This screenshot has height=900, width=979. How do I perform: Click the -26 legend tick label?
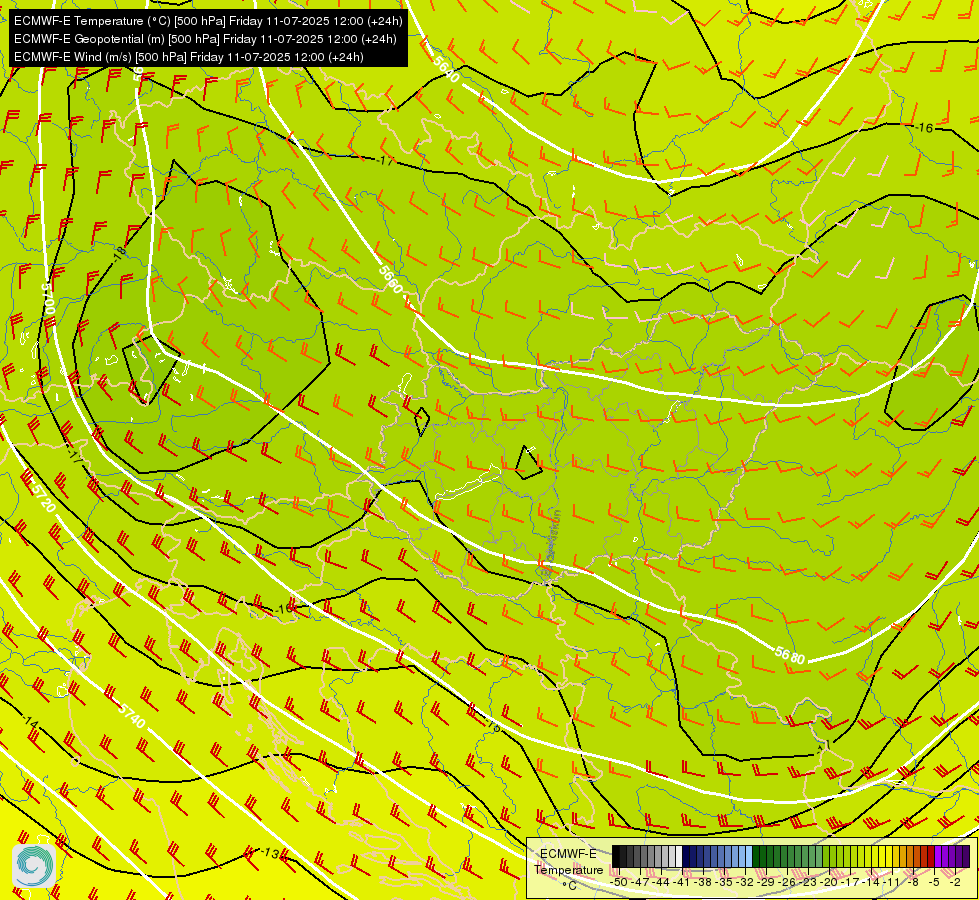coord(787,882)
